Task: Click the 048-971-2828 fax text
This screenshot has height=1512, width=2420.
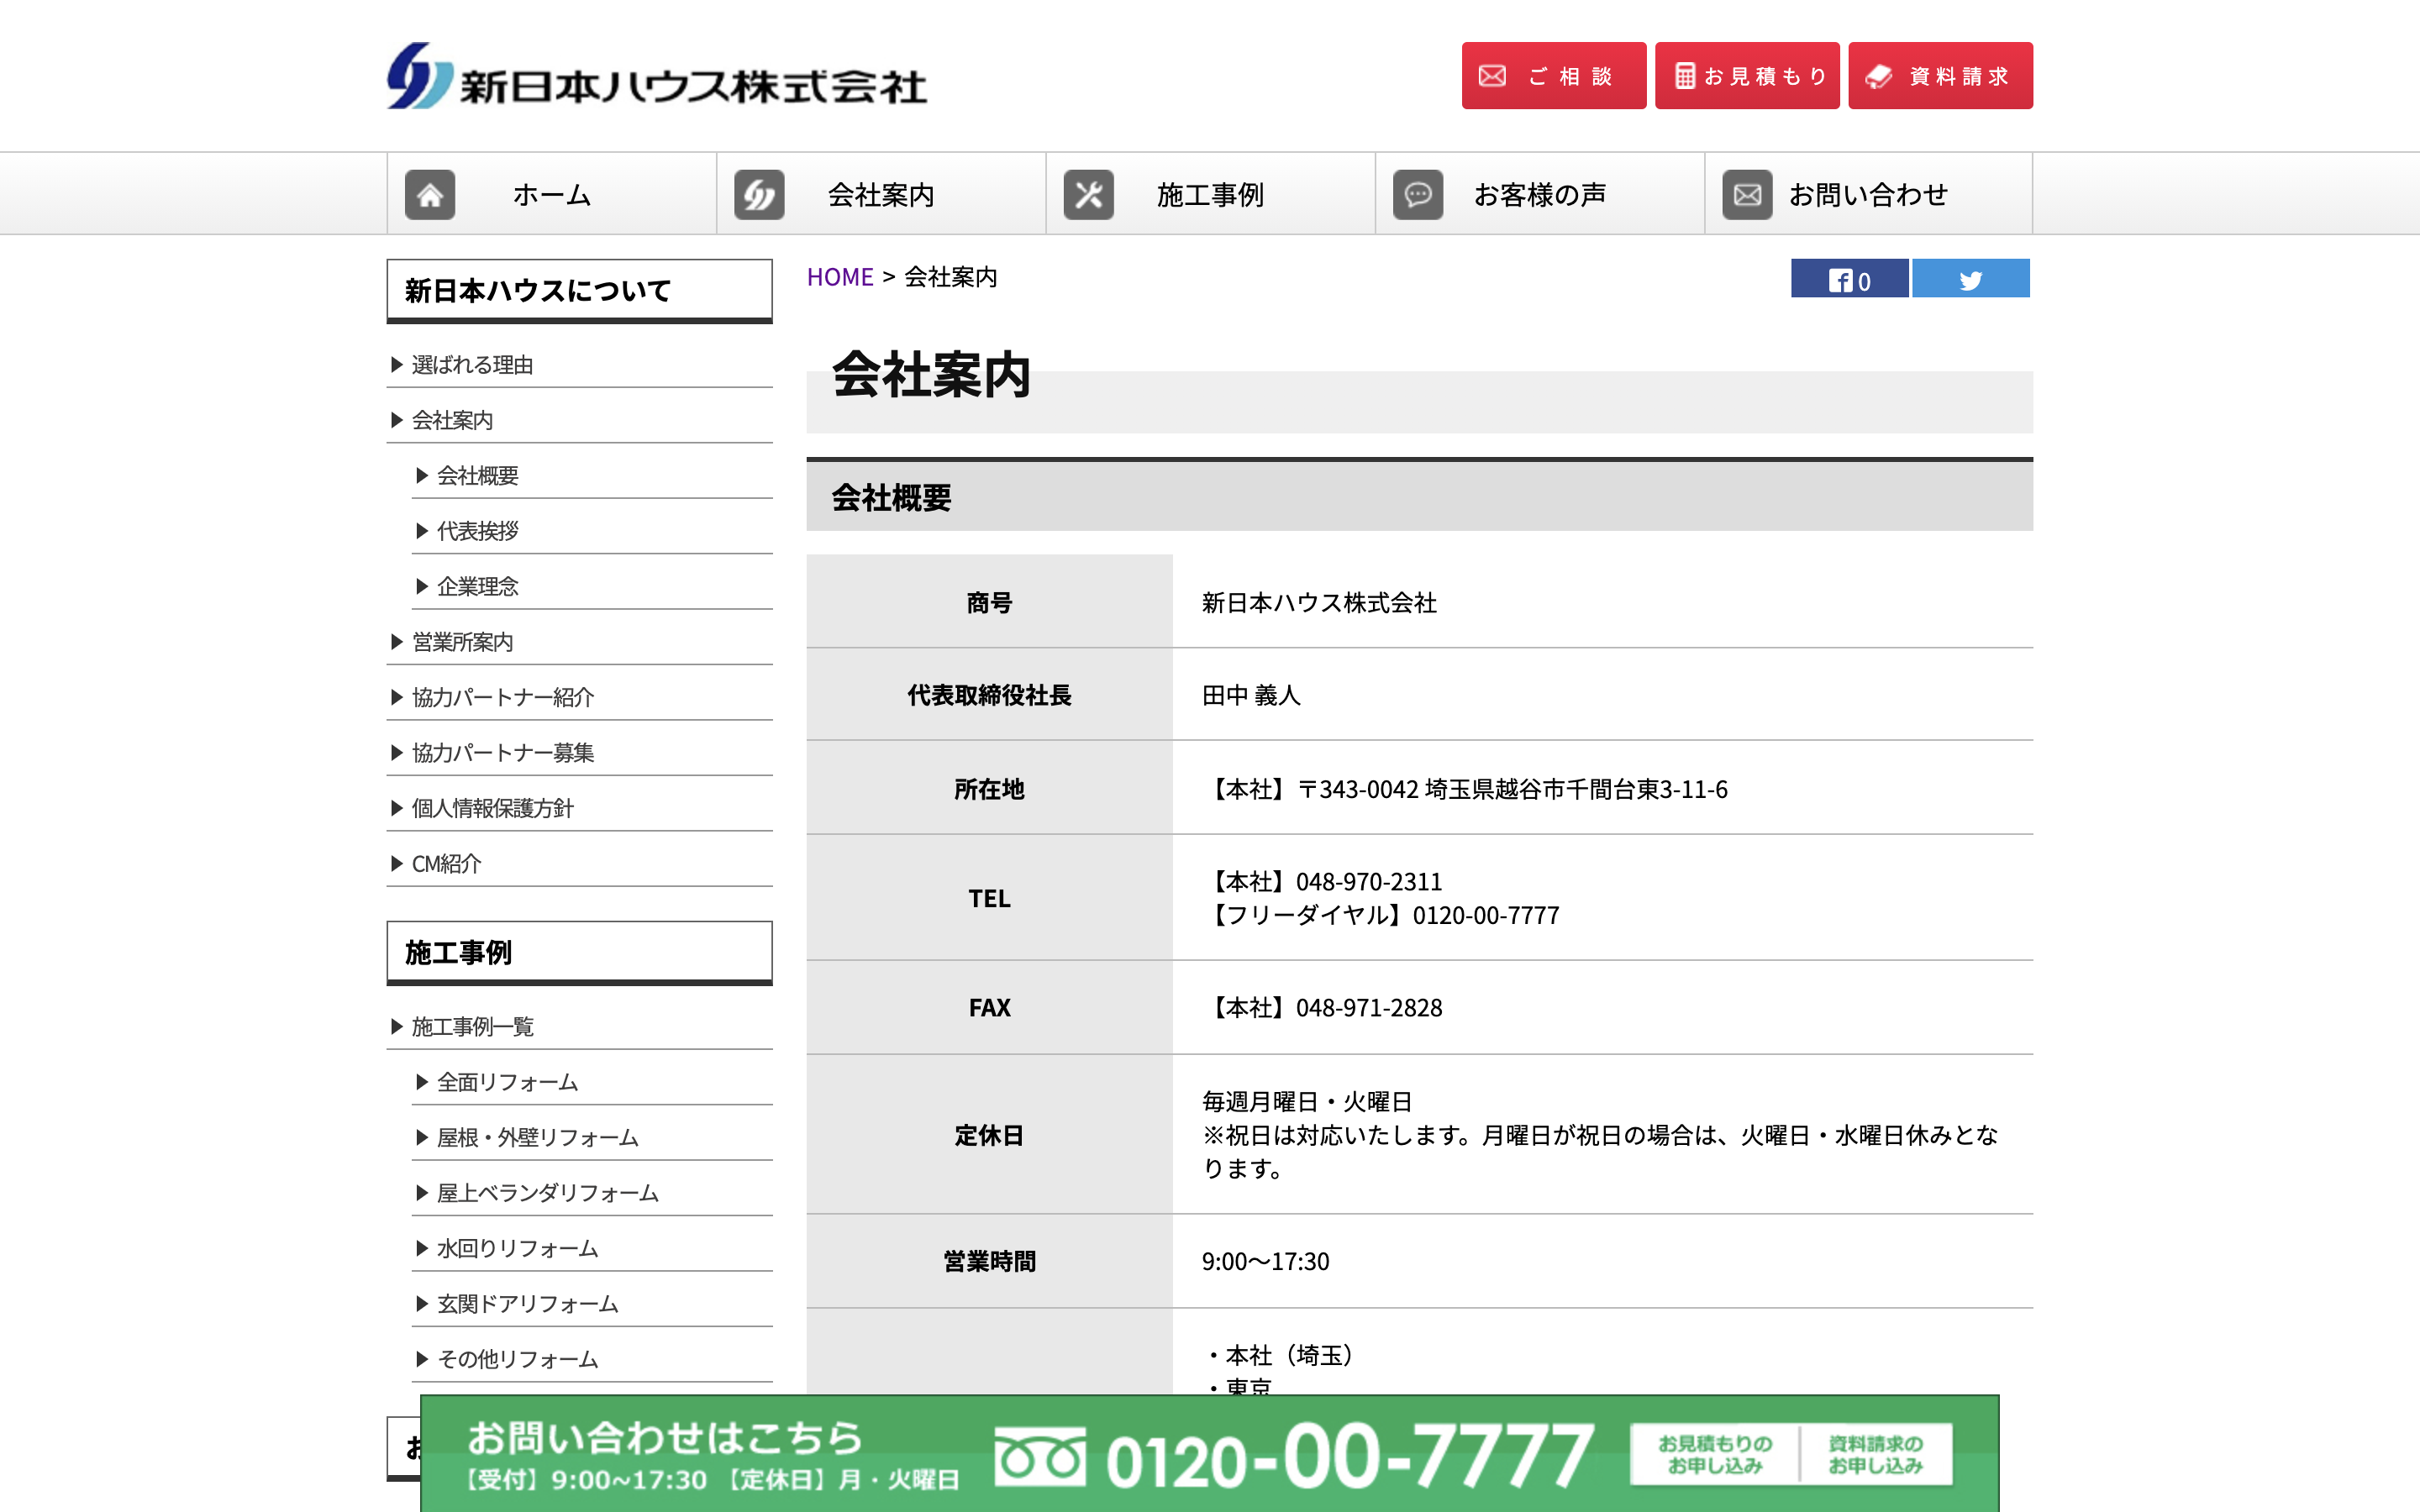Action: click(x=1369, y=1008)
